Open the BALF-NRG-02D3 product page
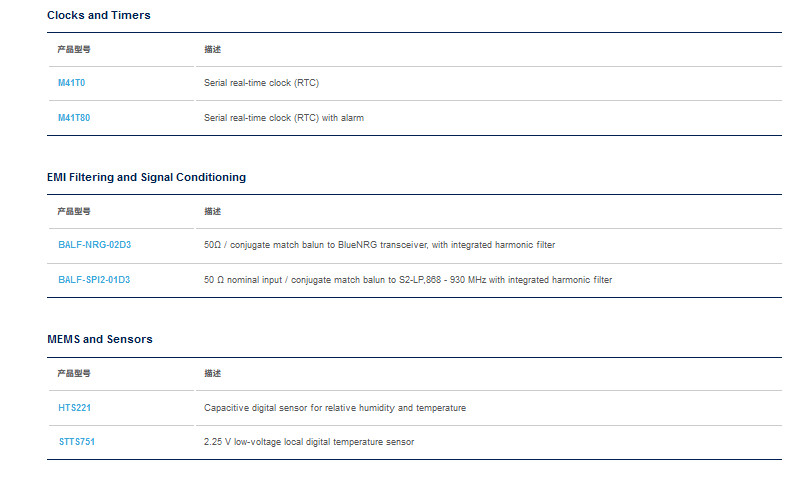Viewport: 812px width, 479px height. (95, 245)
